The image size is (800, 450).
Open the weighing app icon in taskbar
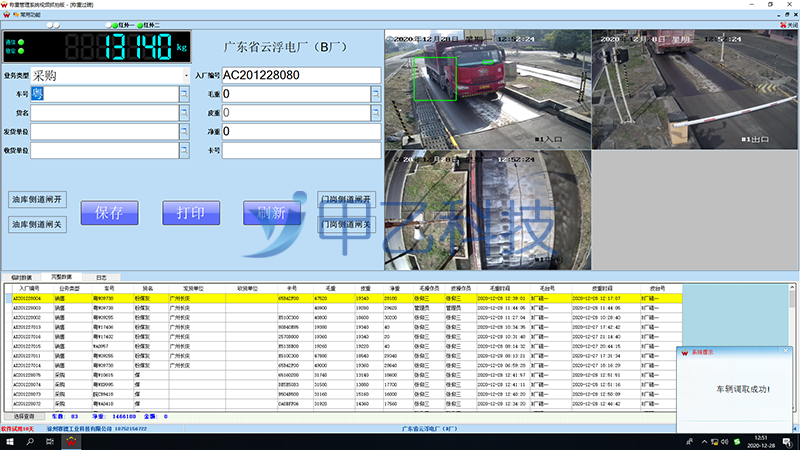pyautogui.click(x=72, y=441)
